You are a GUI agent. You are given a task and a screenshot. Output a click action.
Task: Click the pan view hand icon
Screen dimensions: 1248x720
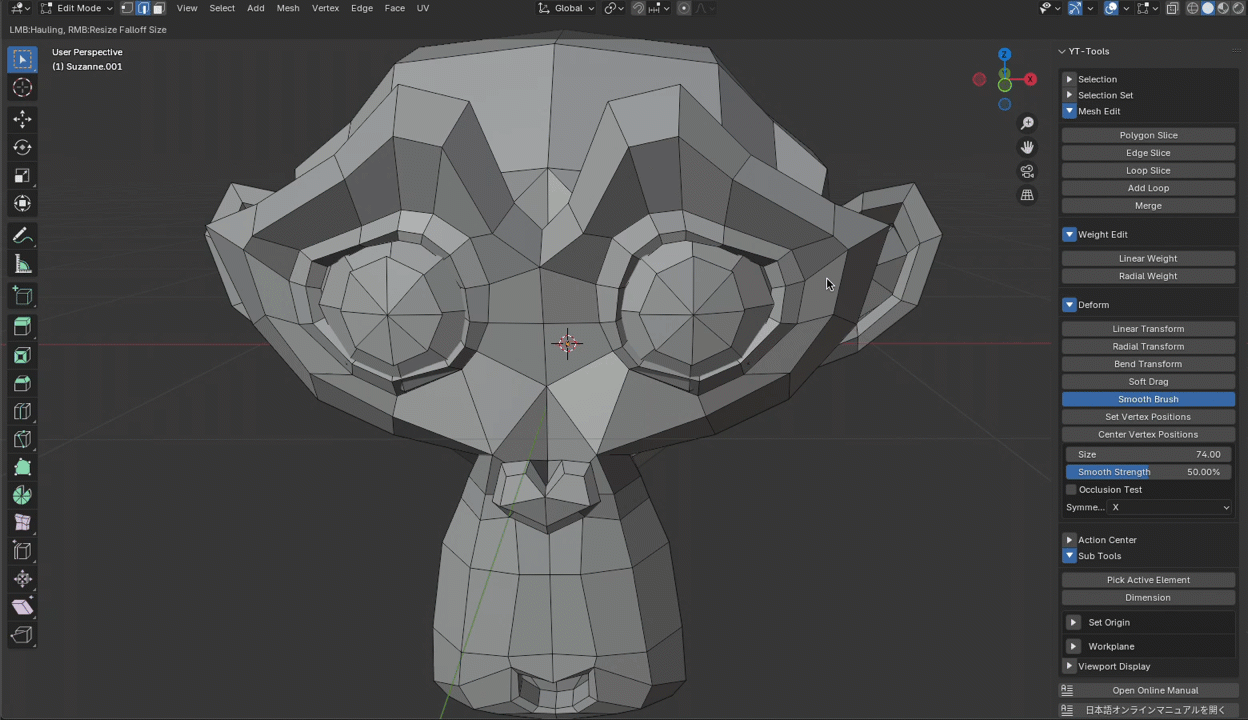pyautogui.click(x=1027, y=147)
